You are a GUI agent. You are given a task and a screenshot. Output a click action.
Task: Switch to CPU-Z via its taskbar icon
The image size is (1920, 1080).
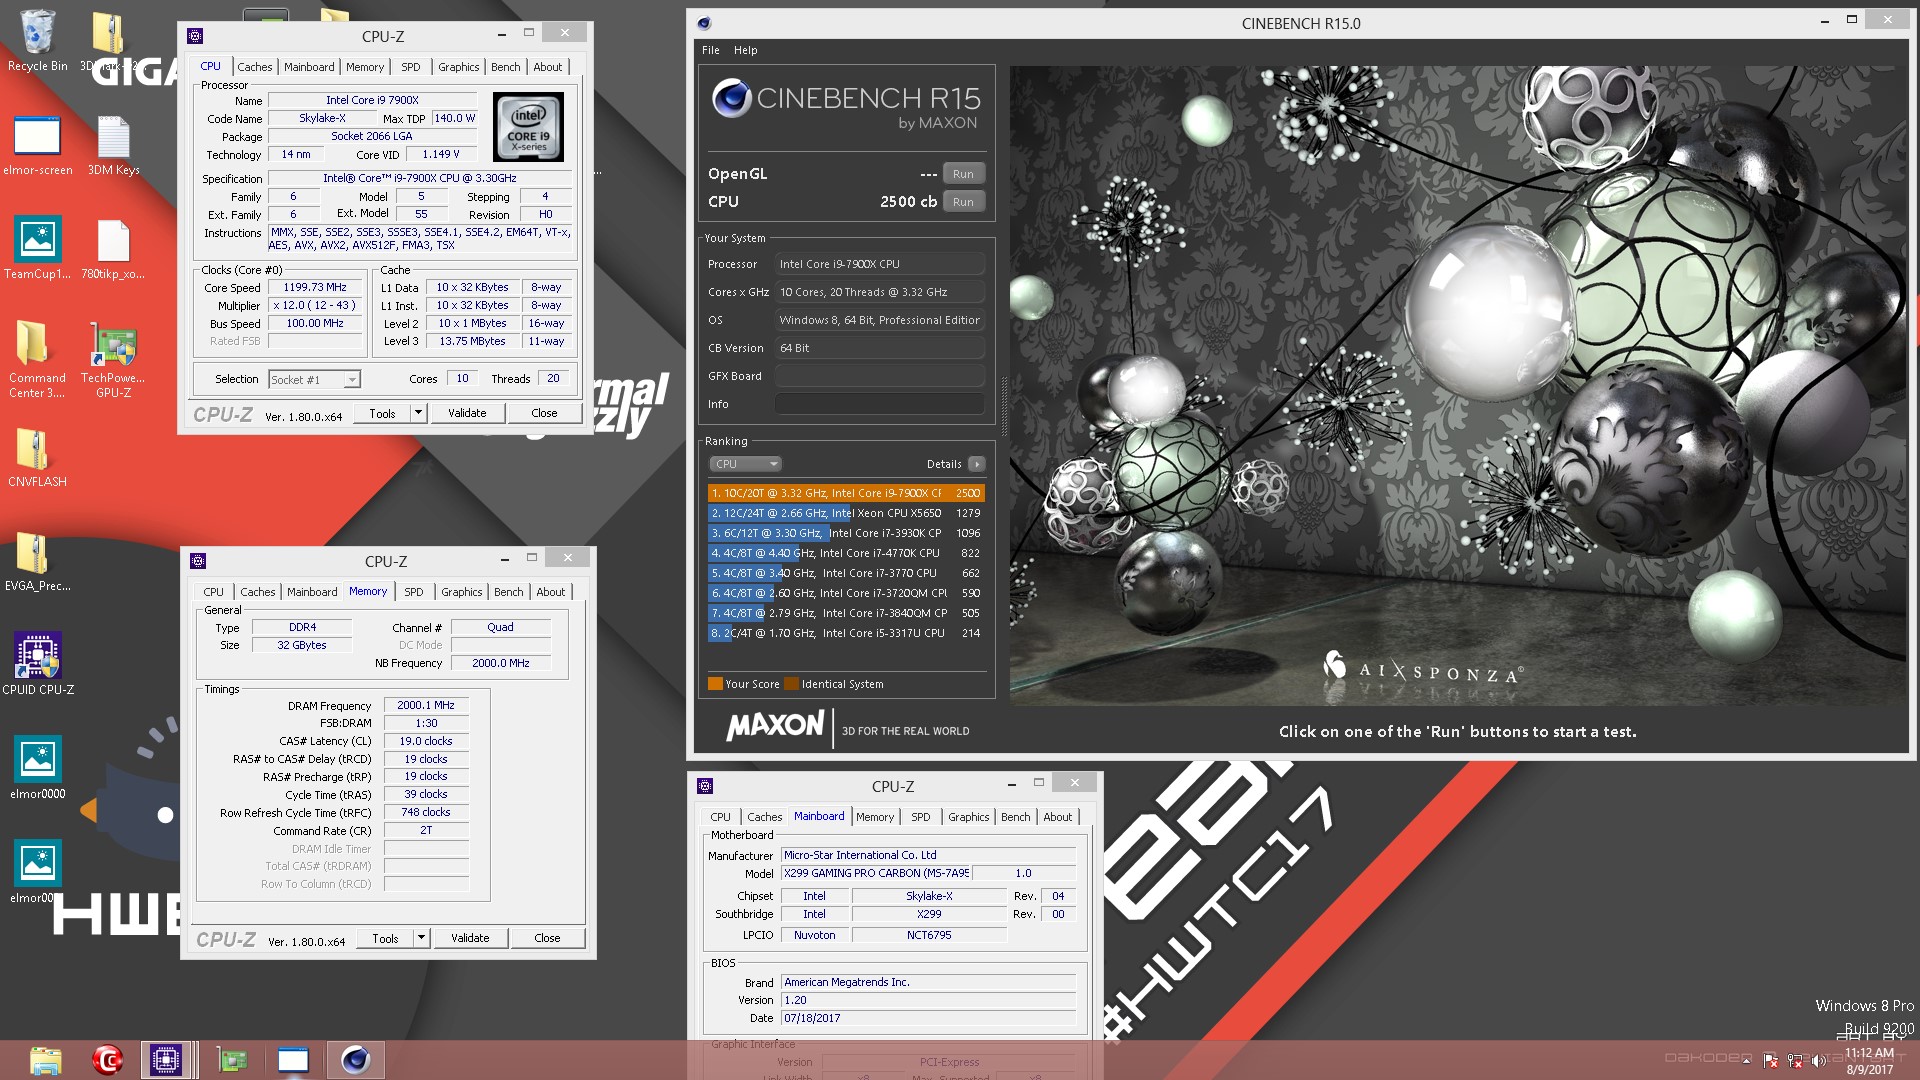coord(166,1060)
